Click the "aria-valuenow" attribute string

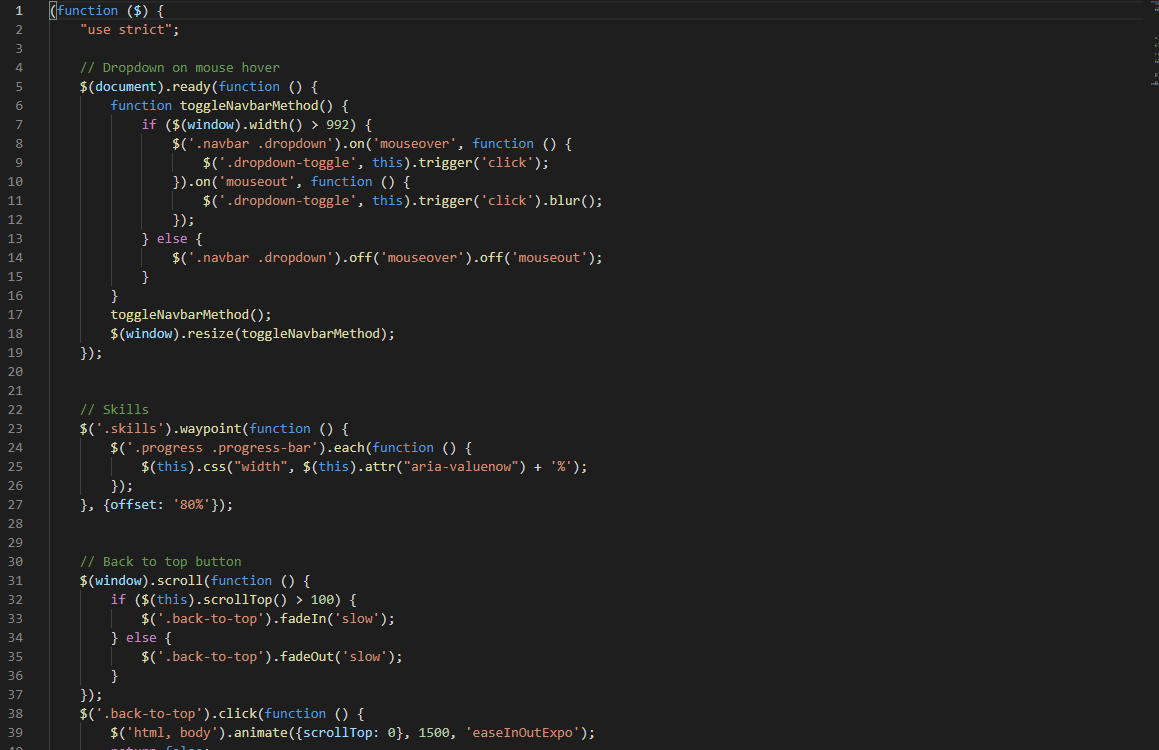[460, 467]
